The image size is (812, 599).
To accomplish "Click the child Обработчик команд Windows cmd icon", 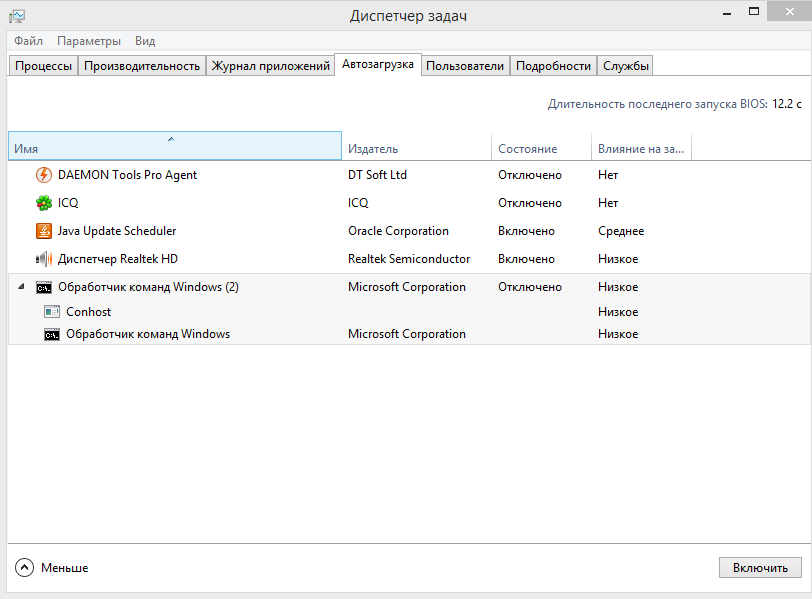I will (x=52, y=334).
